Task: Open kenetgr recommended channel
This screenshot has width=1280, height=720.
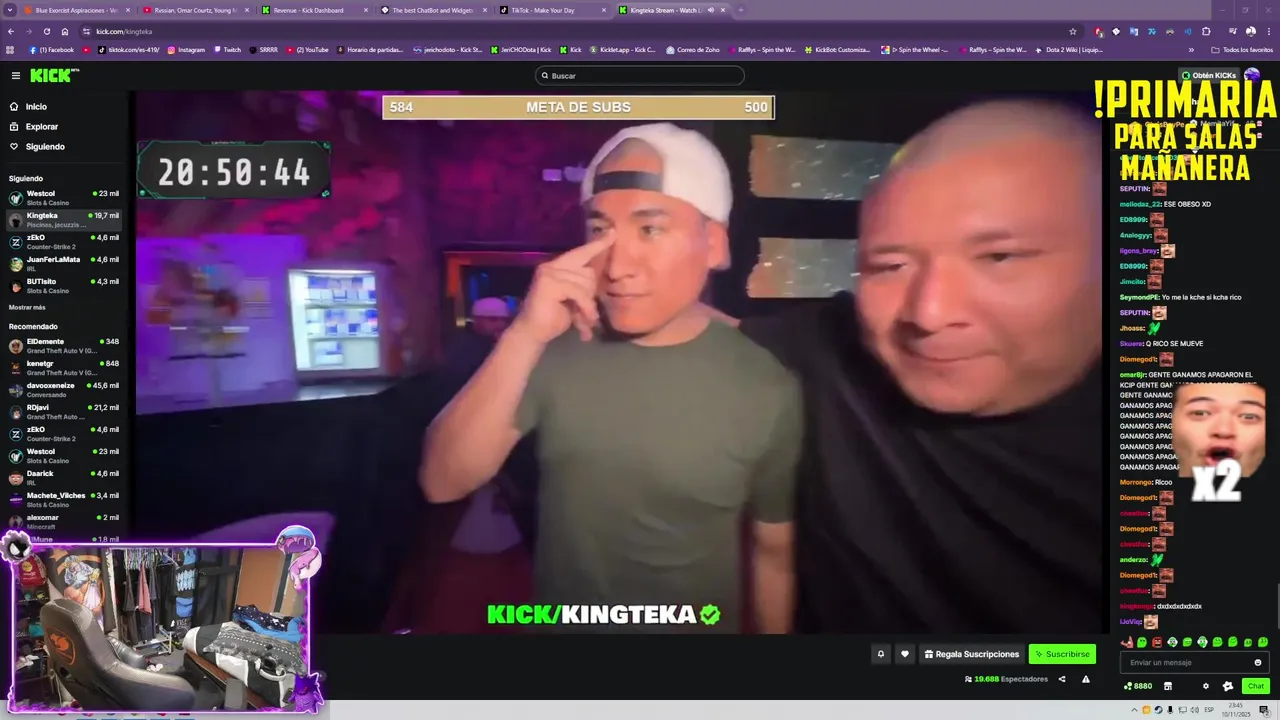Action: pyautogui.click(x=64, y=367)
